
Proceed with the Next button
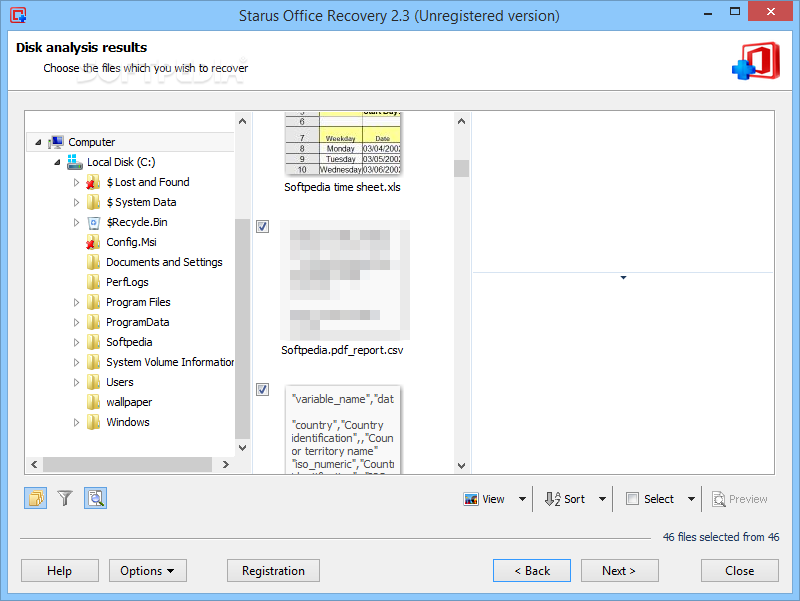pos(619,570)
